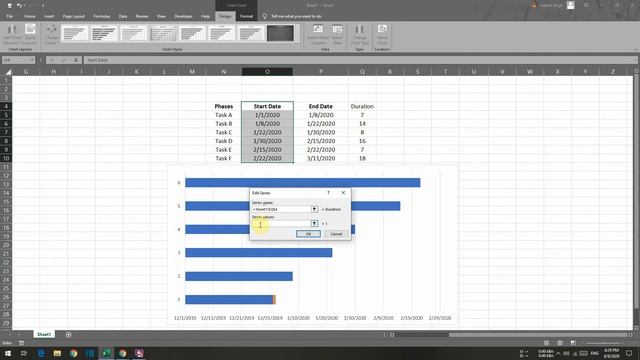Image resolution: width=640 pixels, height=360 pixels.
Task: Focus the Series values input field
Action: tap(281, 223)
